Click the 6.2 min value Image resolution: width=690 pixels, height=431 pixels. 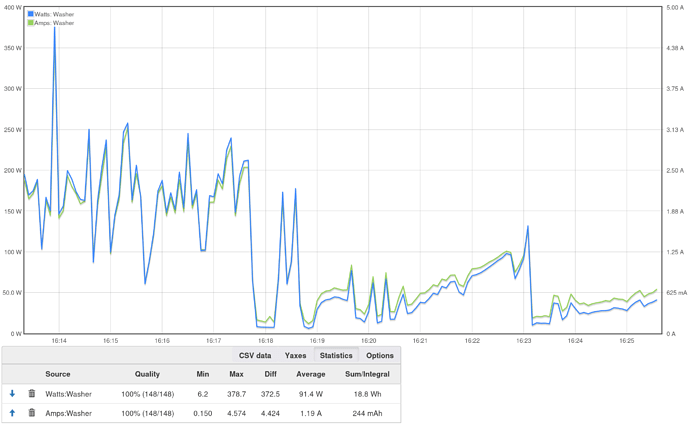(202, 394)
